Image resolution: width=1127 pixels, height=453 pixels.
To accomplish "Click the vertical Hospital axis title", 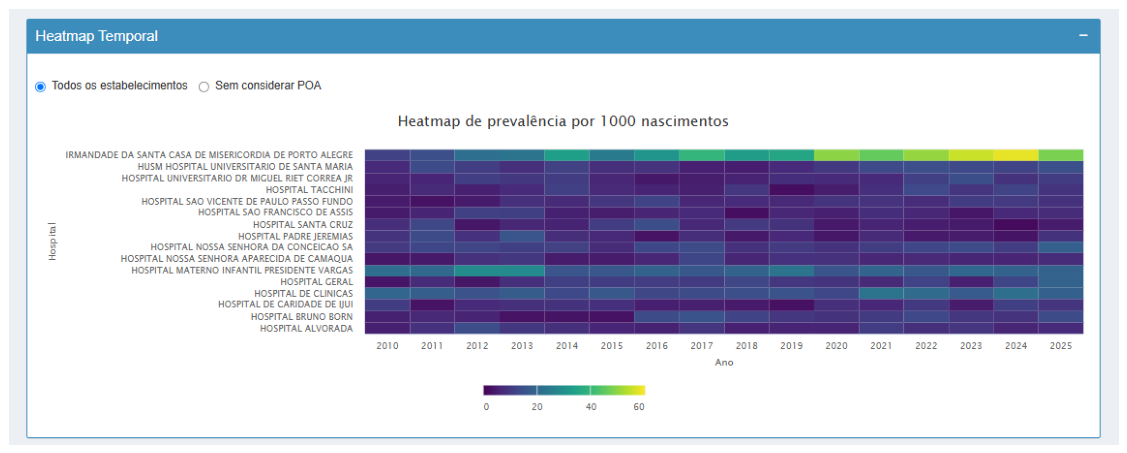I will point(52,242).
